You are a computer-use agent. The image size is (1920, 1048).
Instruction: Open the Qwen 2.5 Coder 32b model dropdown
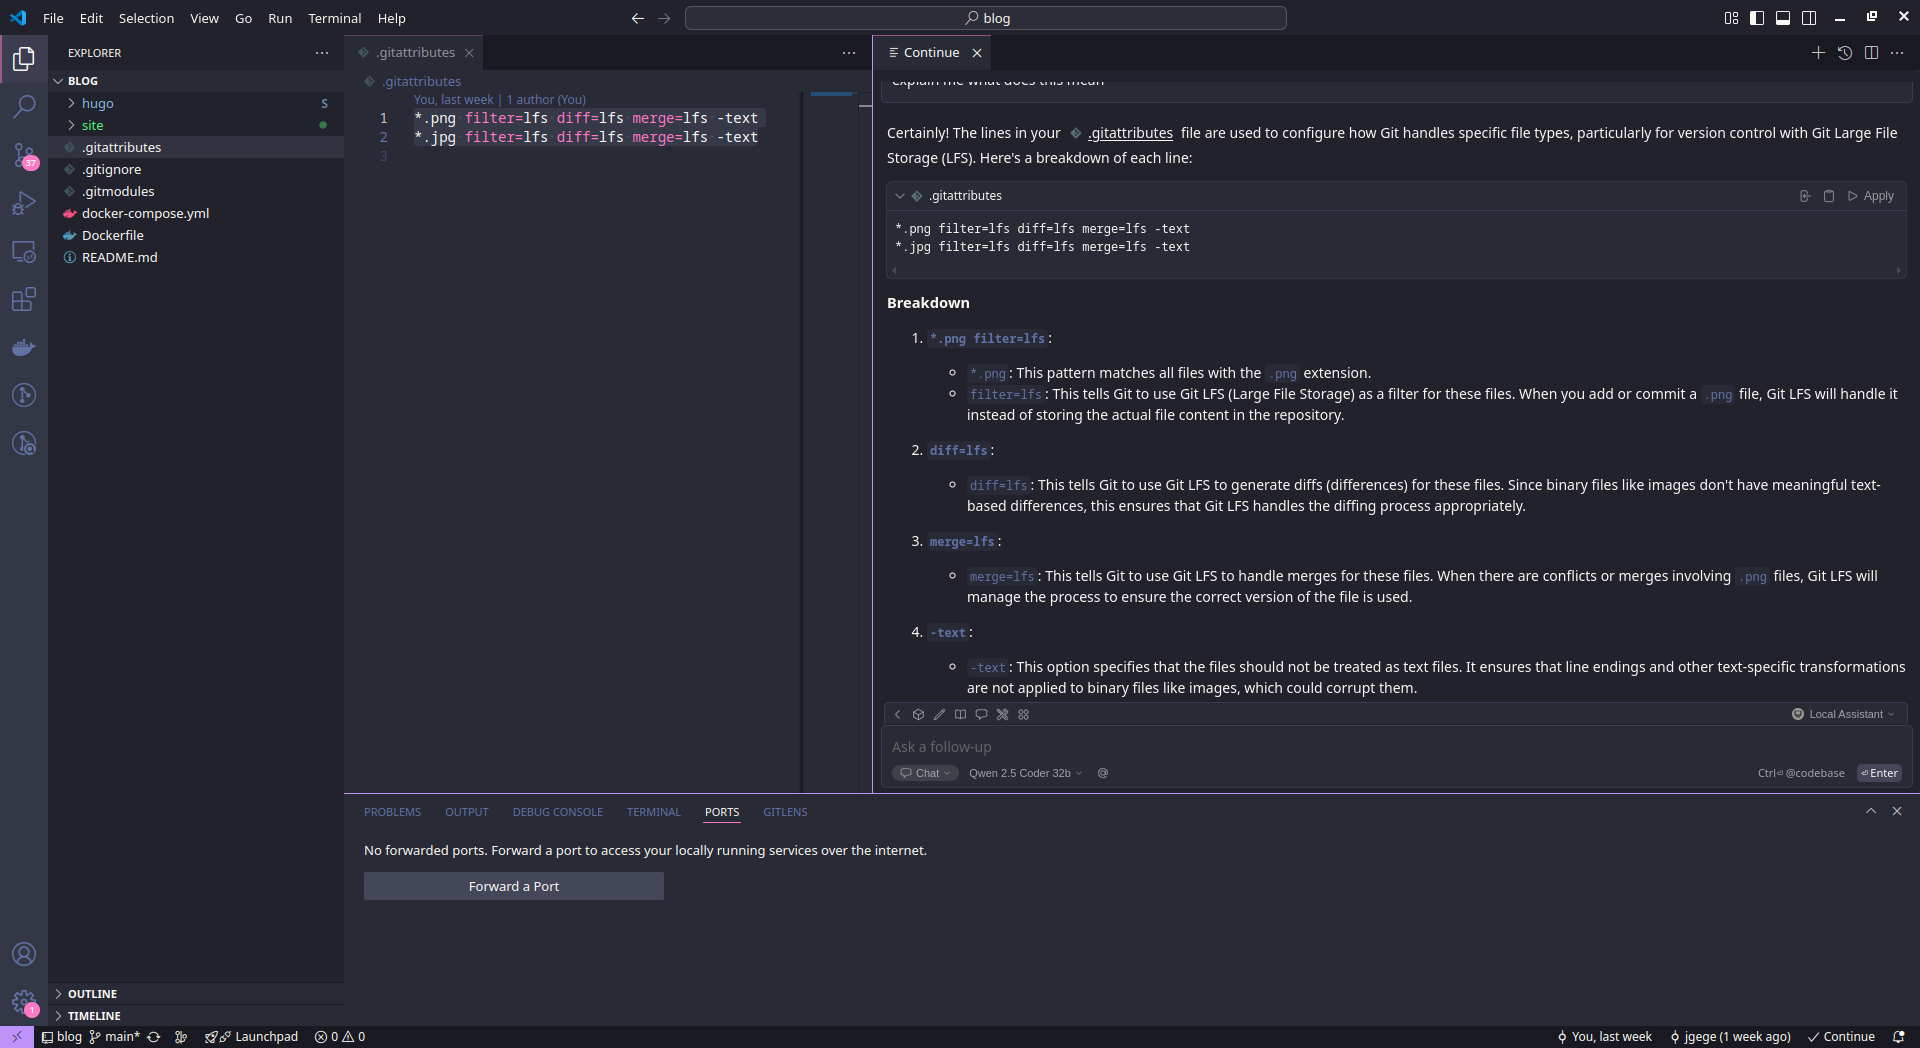(1025, 773)
